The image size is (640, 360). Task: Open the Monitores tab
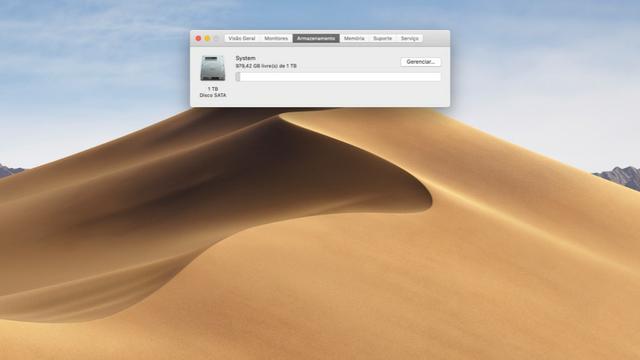276,38
